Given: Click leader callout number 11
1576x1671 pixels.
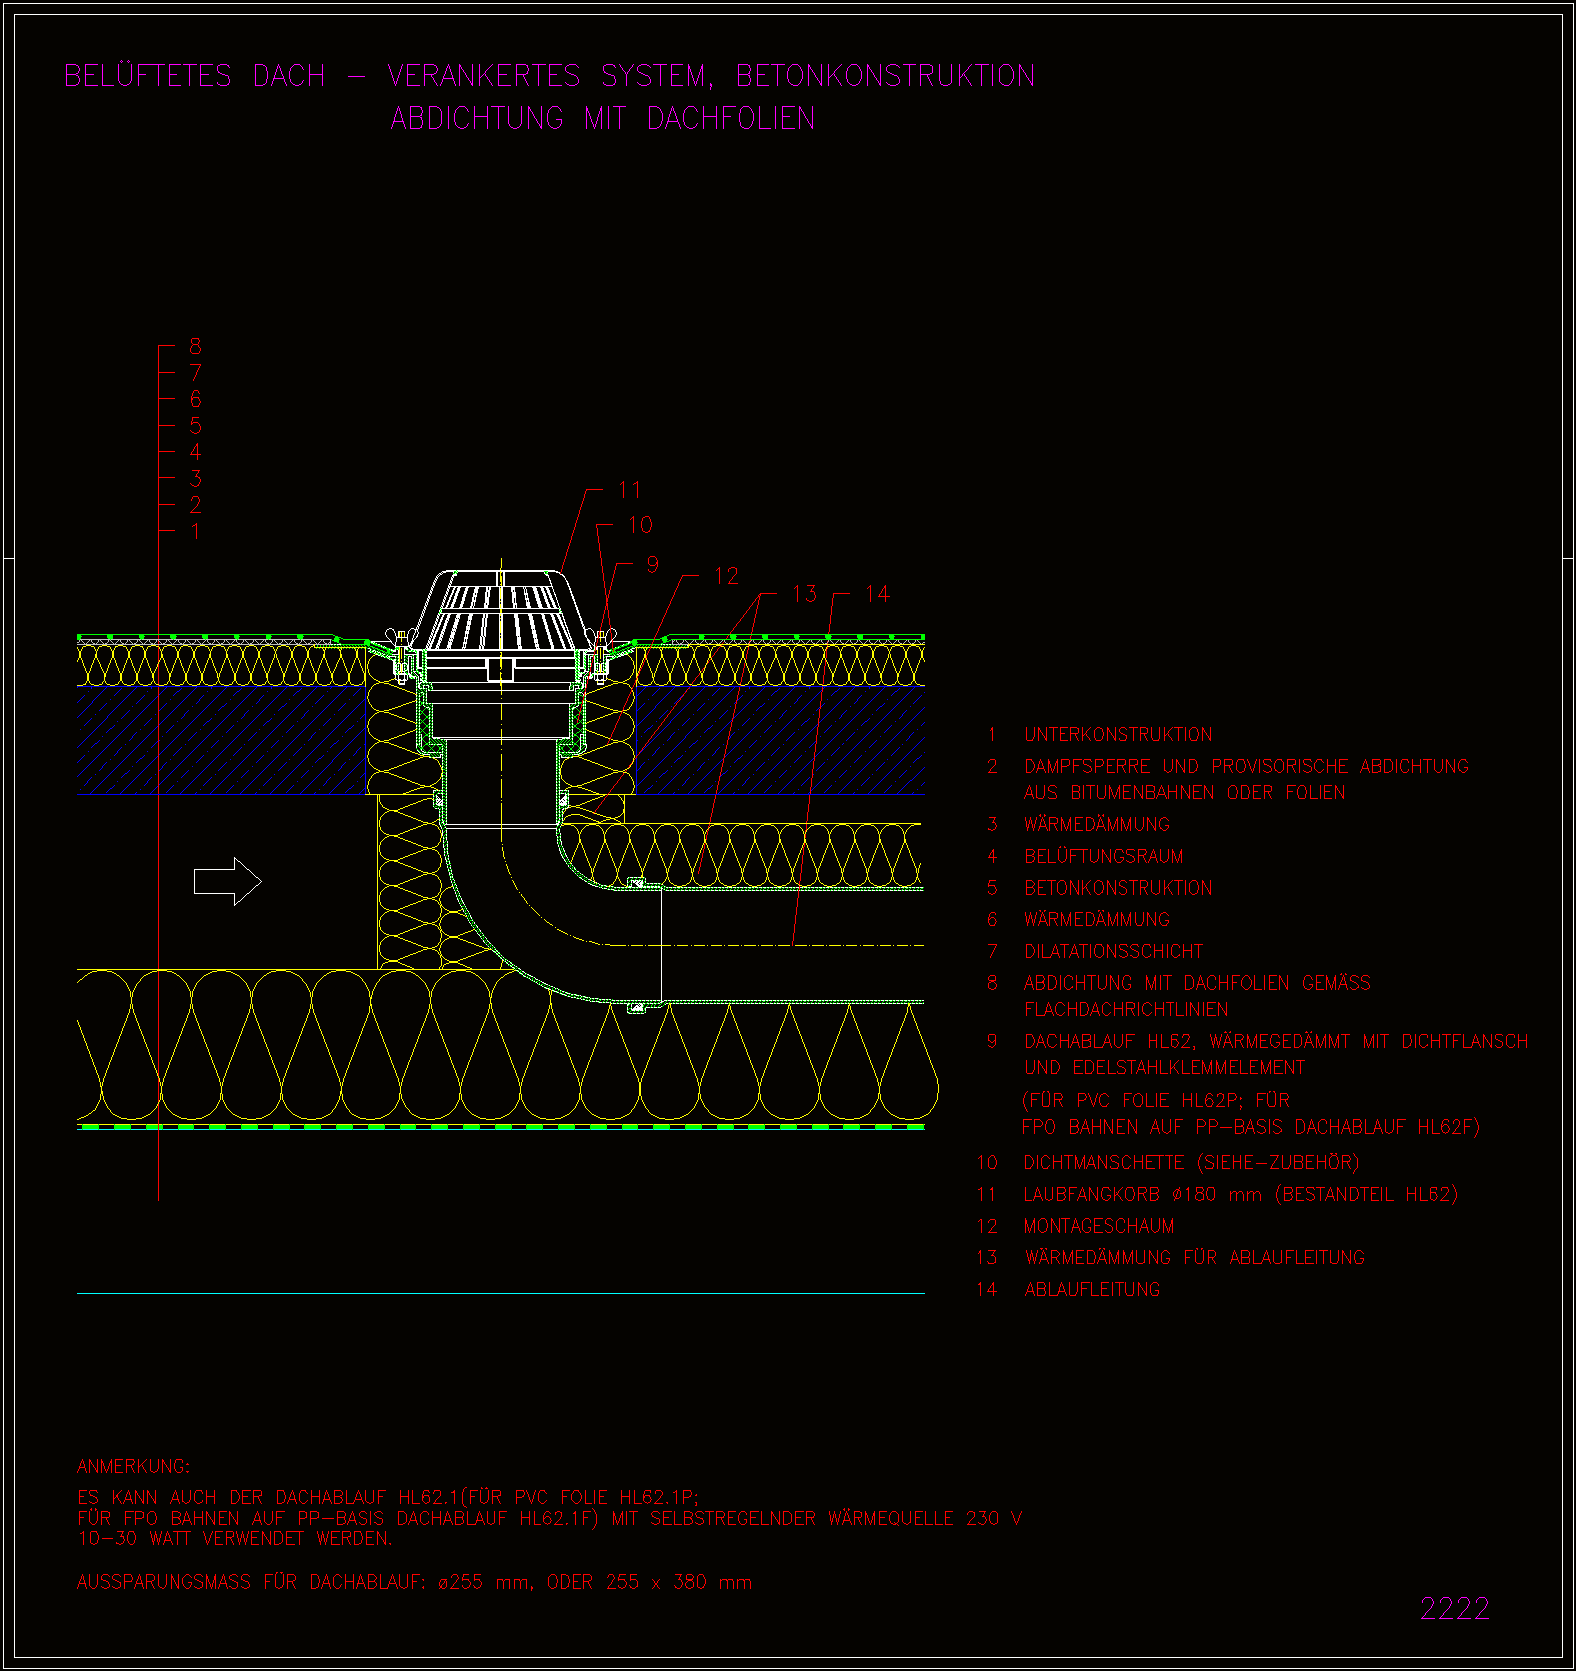Looking at the screenshot, I should (629, 490).
